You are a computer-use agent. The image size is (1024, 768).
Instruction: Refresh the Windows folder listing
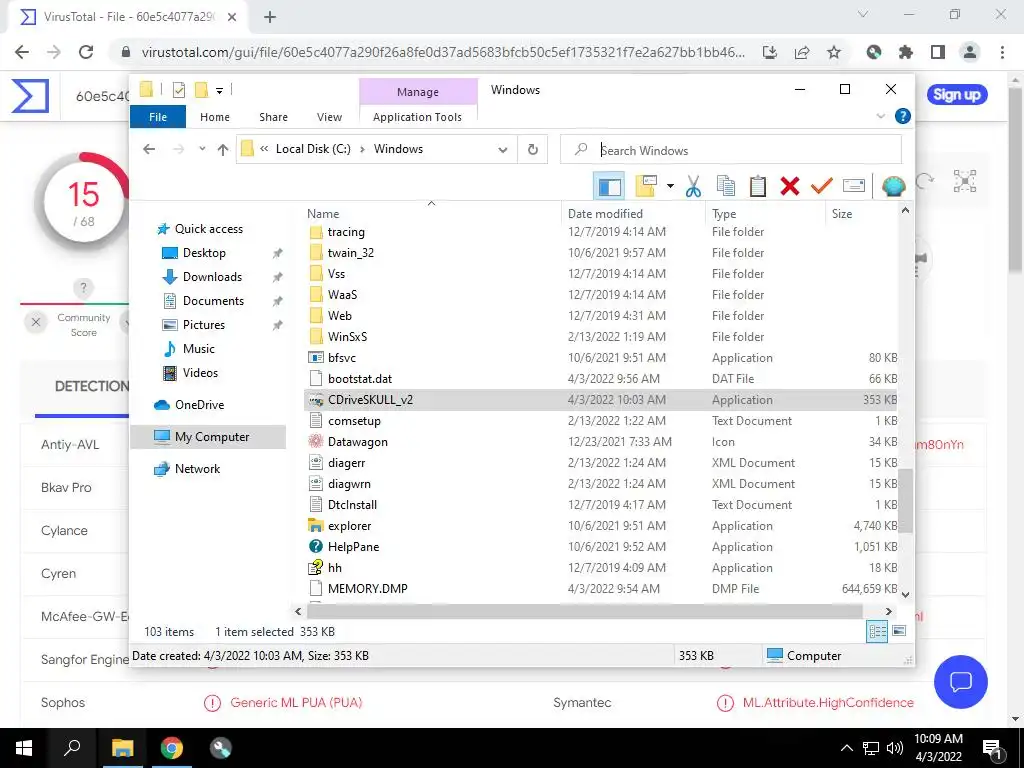pos(533,150)
